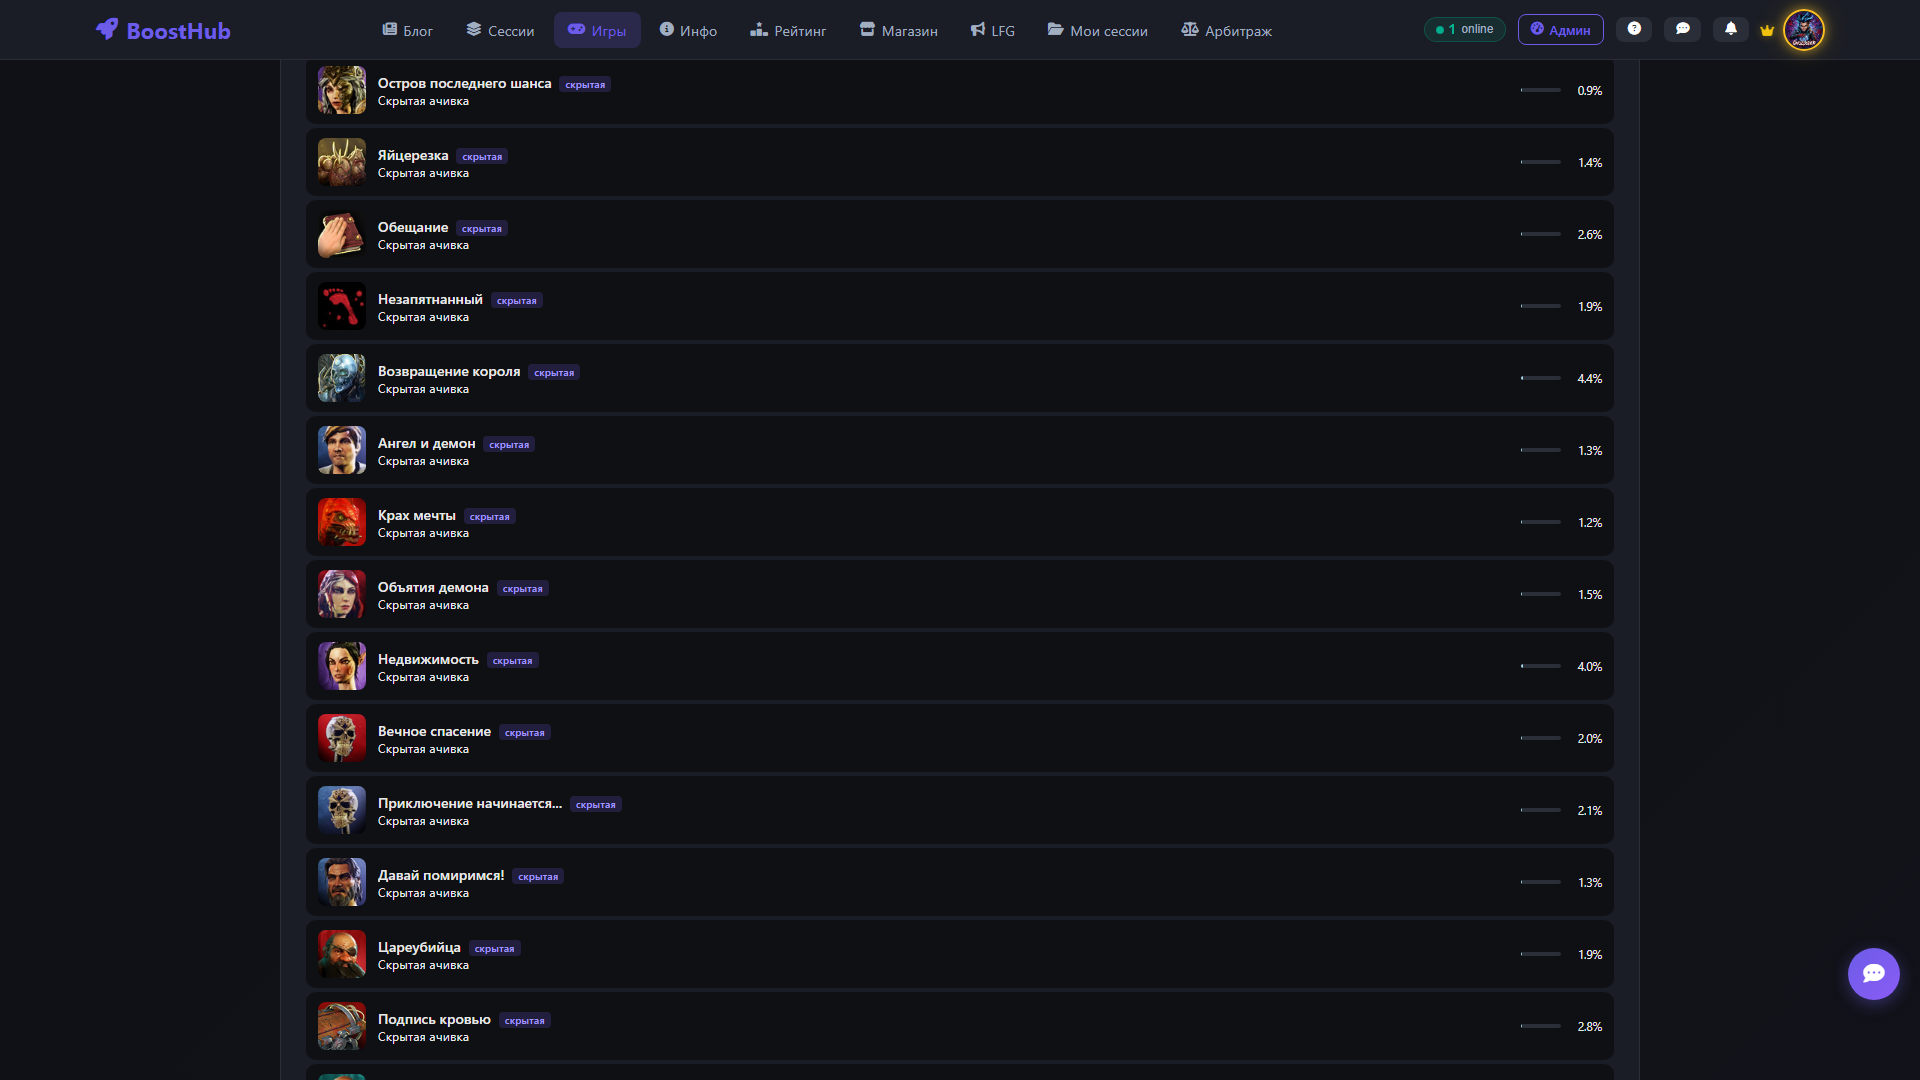Click the '1 online' status badge
1920x1080 pixels.
[x=1464, y=29]
